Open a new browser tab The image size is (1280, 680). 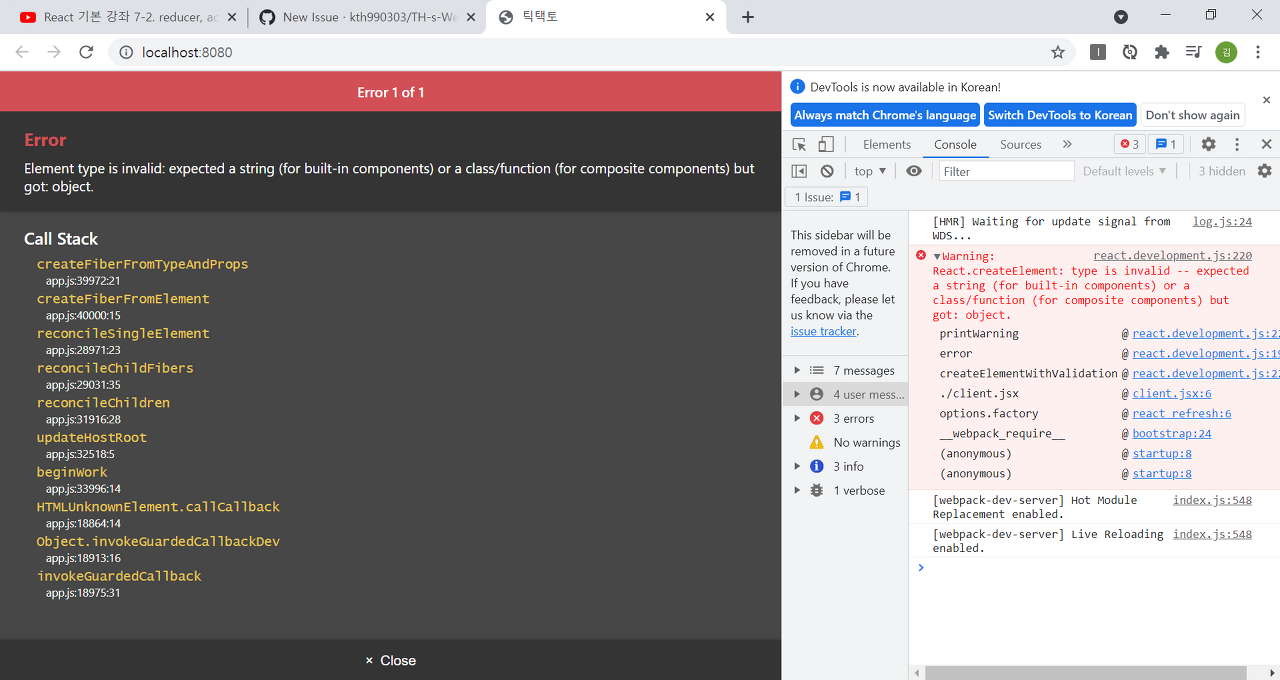tap(748, 17)
